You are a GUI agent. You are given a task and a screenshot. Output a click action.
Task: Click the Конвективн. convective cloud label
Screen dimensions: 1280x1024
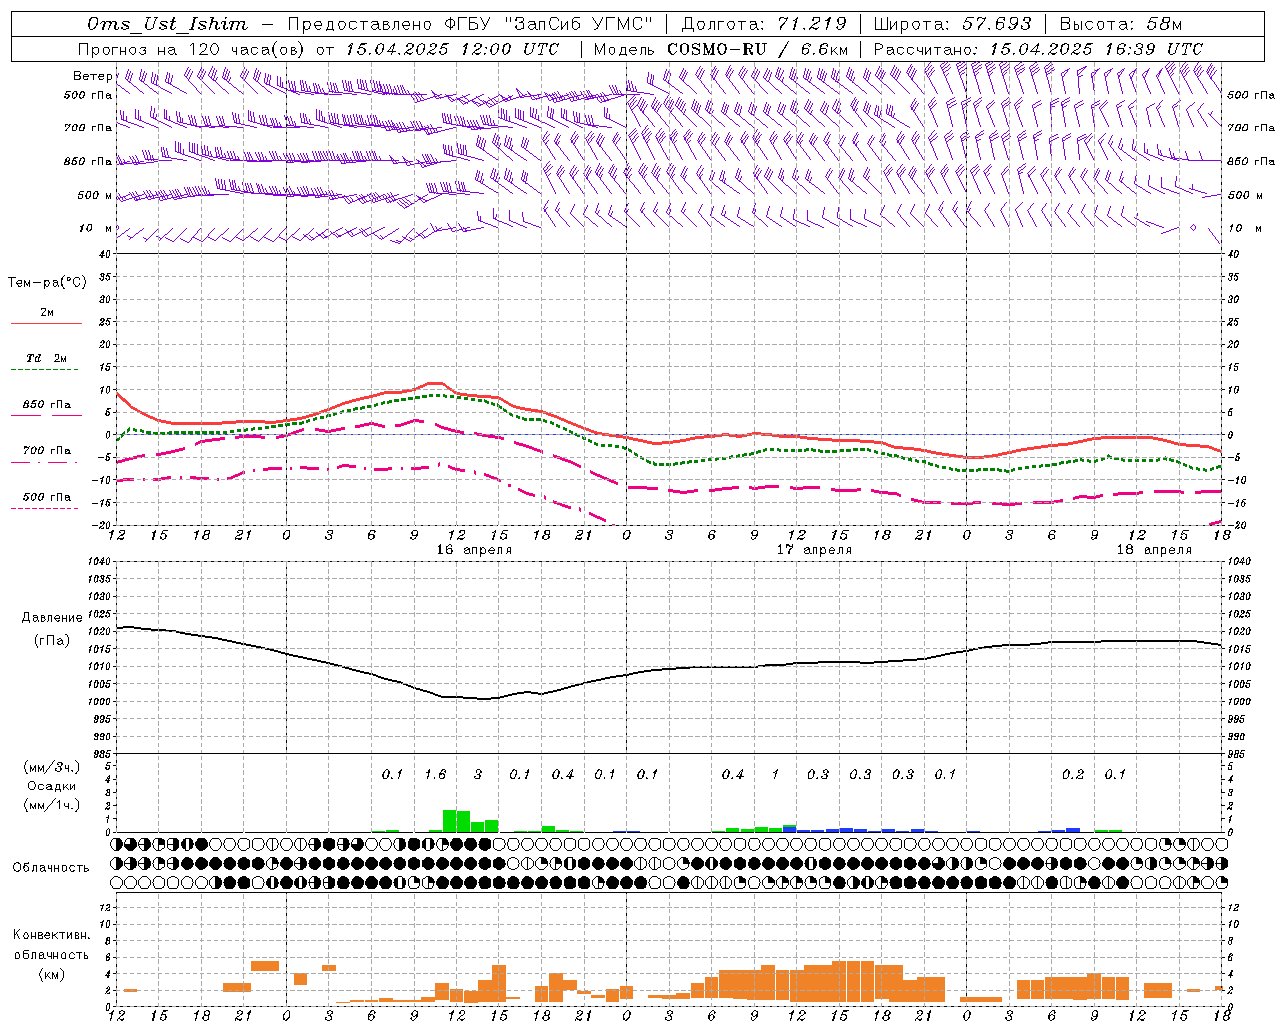(x=51, y=935)
